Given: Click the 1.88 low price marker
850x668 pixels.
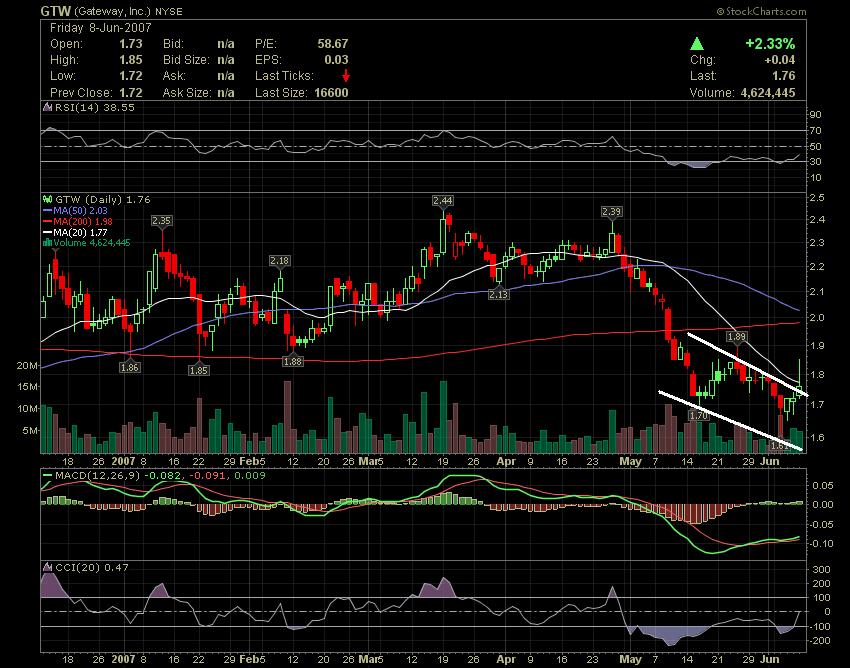Looking at the screenshot, I should click(293, 361).
